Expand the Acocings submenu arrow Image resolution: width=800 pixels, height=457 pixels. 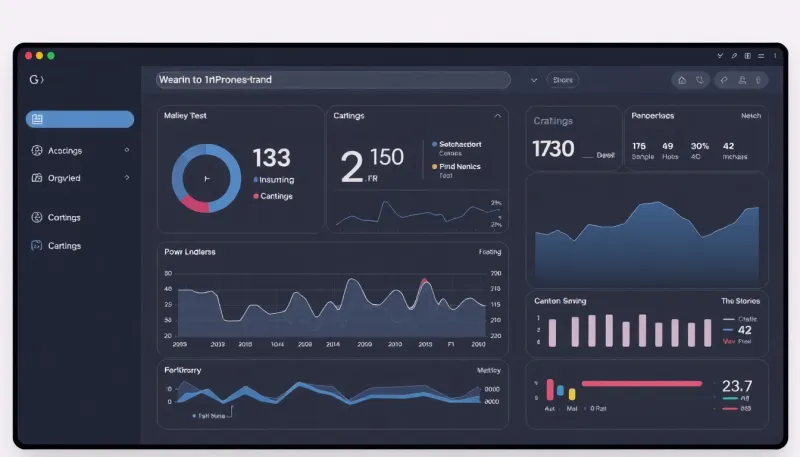click(127, 150)
